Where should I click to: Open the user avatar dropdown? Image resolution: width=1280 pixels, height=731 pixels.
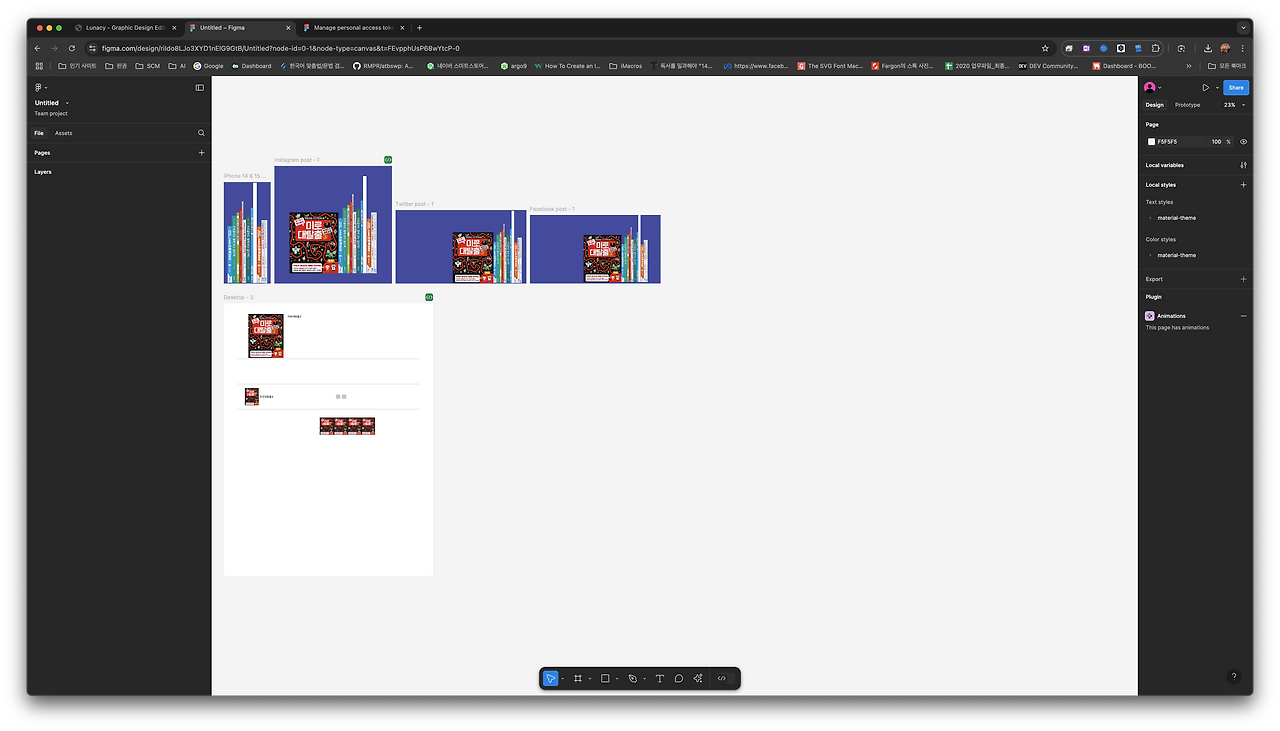pos(1153,88)
